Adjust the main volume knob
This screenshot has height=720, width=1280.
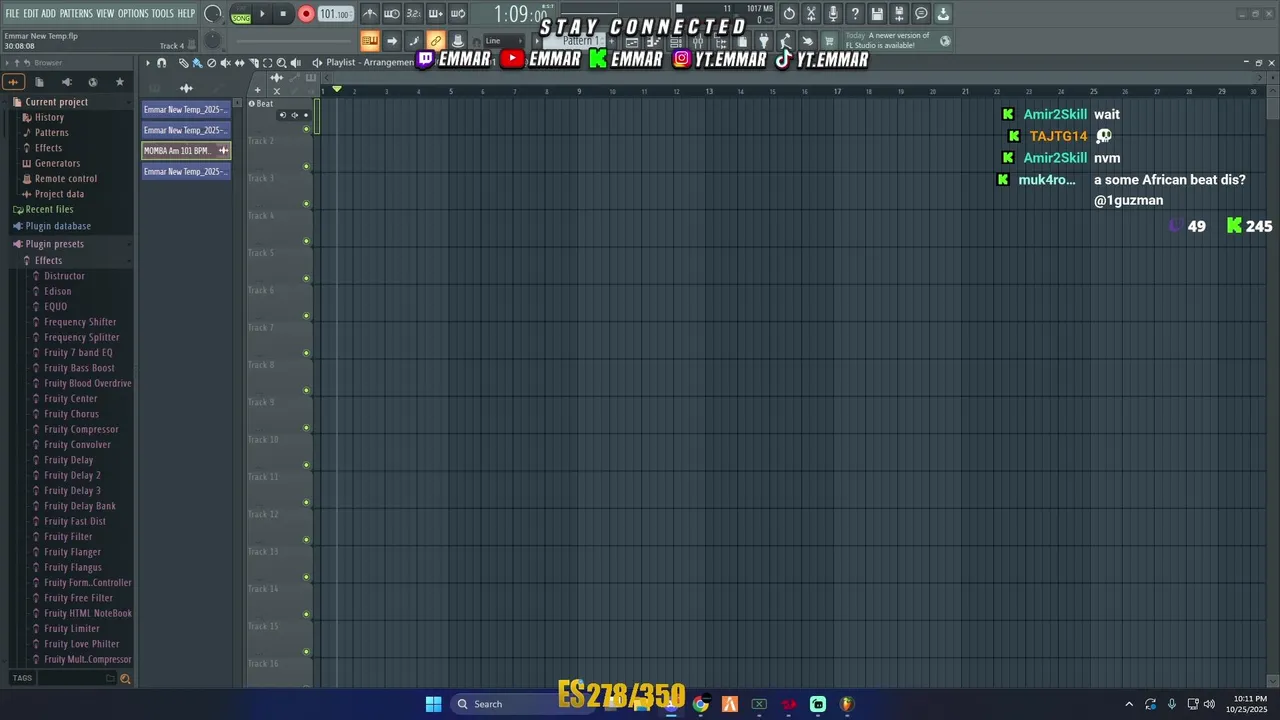pyautogui.click(x=213, y=14)
